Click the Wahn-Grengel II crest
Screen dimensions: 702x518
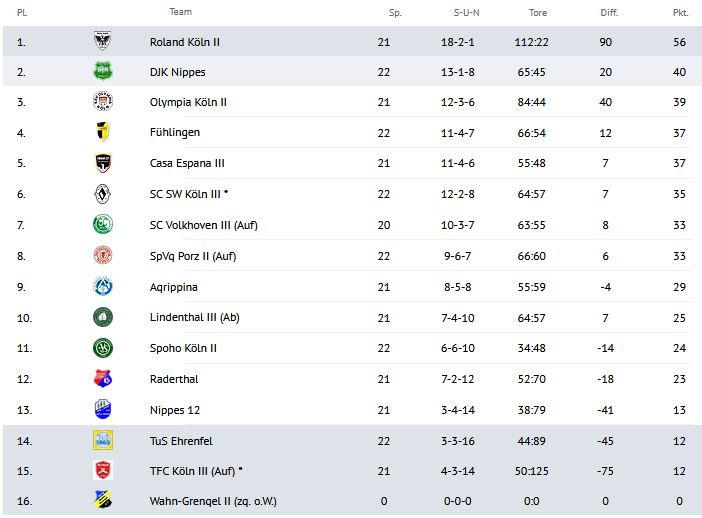pos(101,500)
